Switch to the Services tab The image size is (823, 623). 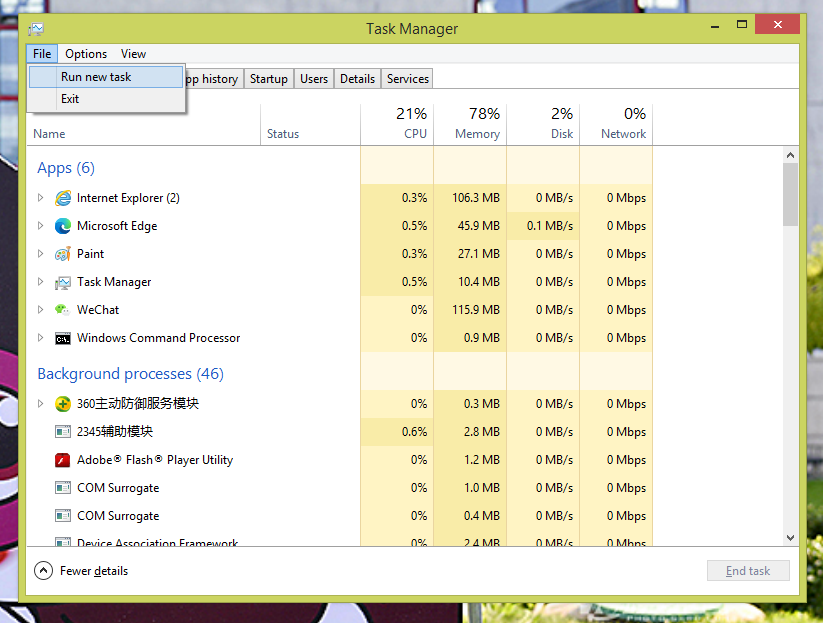click(x=408, y=79)
